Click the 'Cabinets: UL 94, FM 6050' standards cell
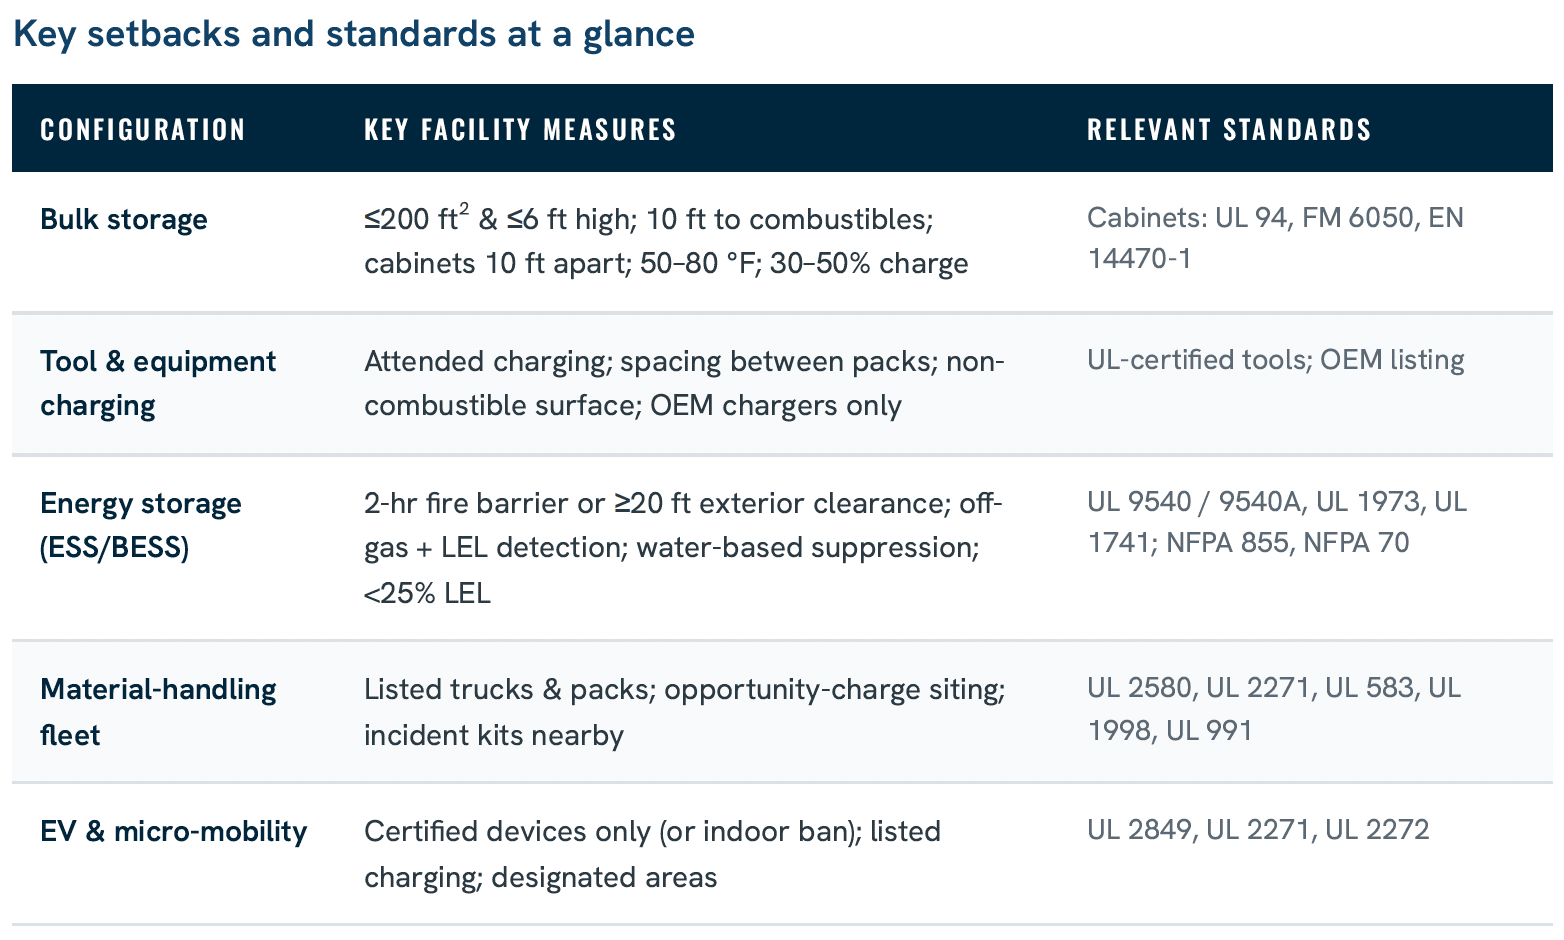The height and width of the screenshot is (940, 1564). click(x=1275, y=238)
